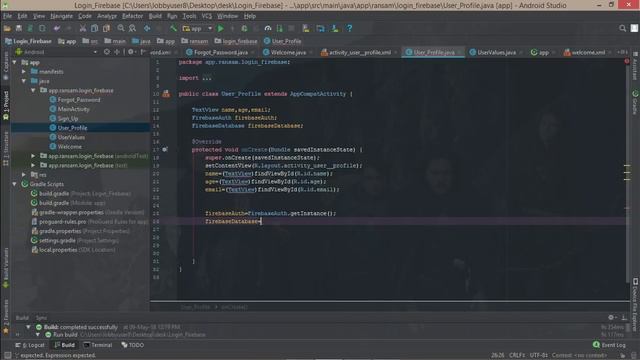The height and width of the screenshot is (360, 640).
Task: Click the Undo toolbar icon
Action: [57, 29]
